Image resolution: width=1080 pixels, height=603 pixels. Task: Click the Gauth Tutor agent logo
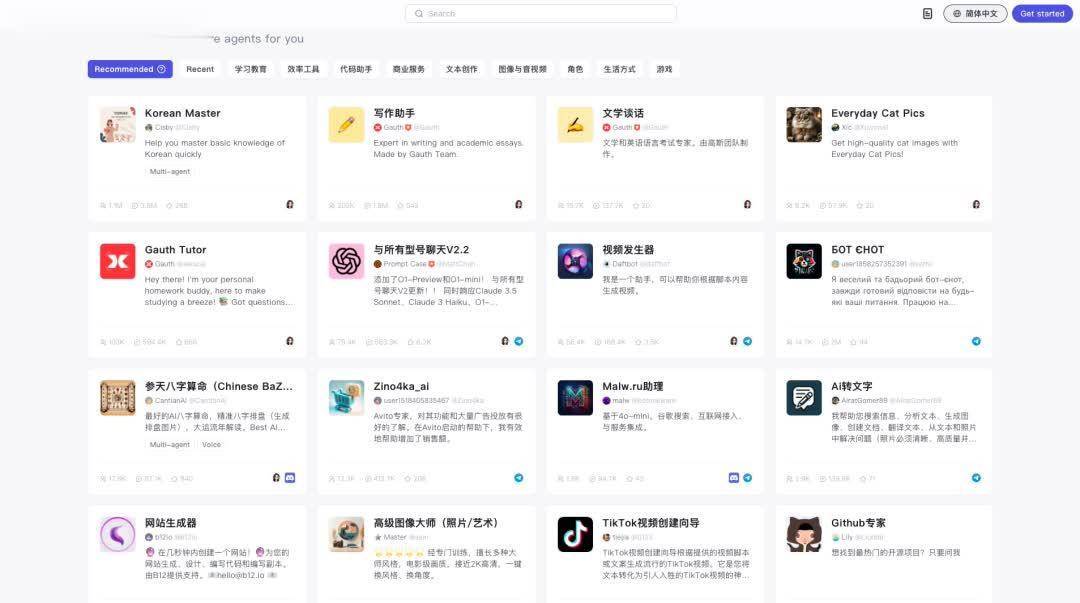pos(117,261)
